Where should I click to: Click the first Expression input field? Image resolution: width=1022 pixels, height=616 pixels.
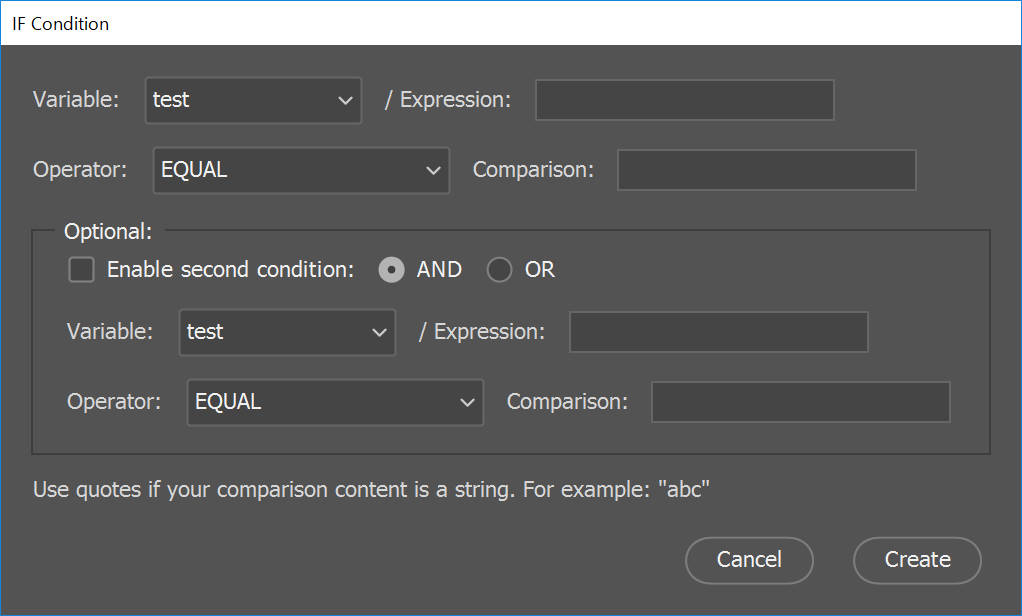(684, 100)
